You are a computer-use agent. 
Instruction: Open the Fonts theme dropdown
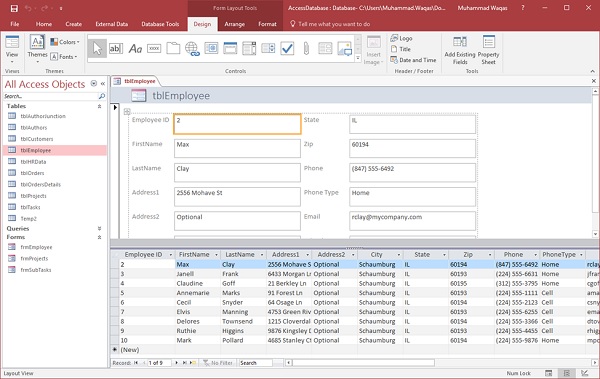64,57
